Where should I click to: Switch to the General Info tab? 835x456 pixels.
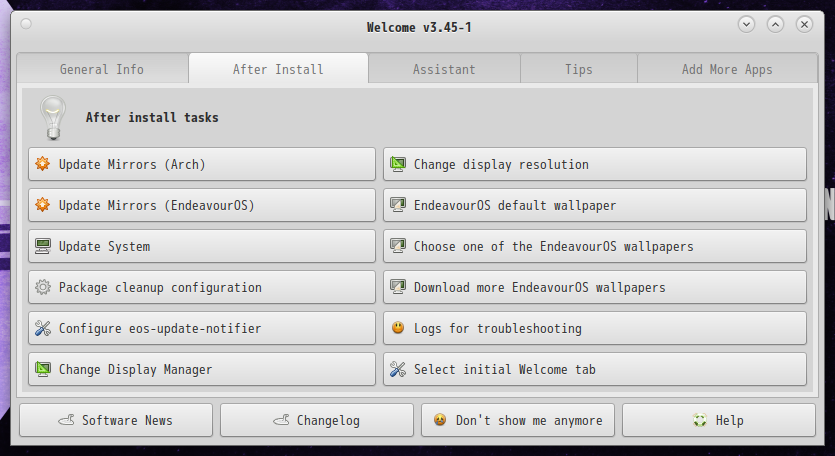point(102,69)
